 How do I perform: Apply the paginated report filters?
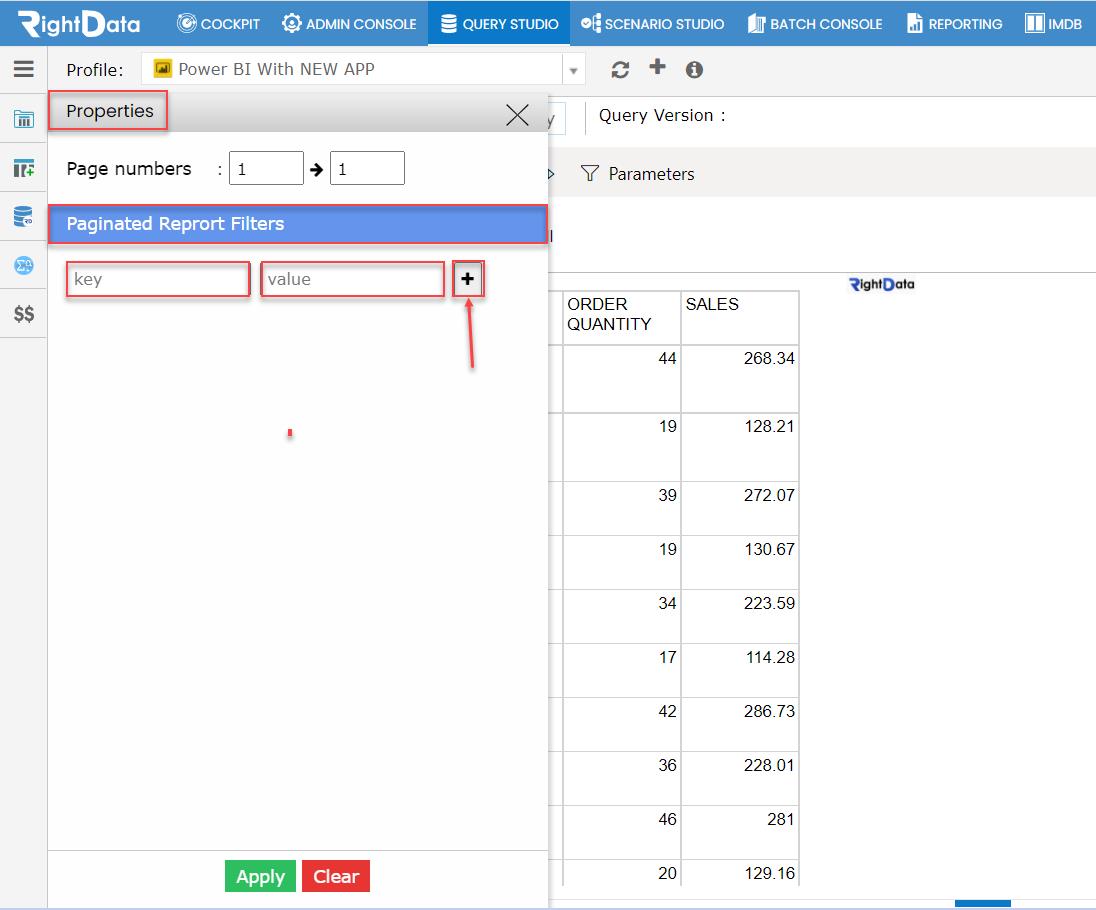click(x=260, y=876)
